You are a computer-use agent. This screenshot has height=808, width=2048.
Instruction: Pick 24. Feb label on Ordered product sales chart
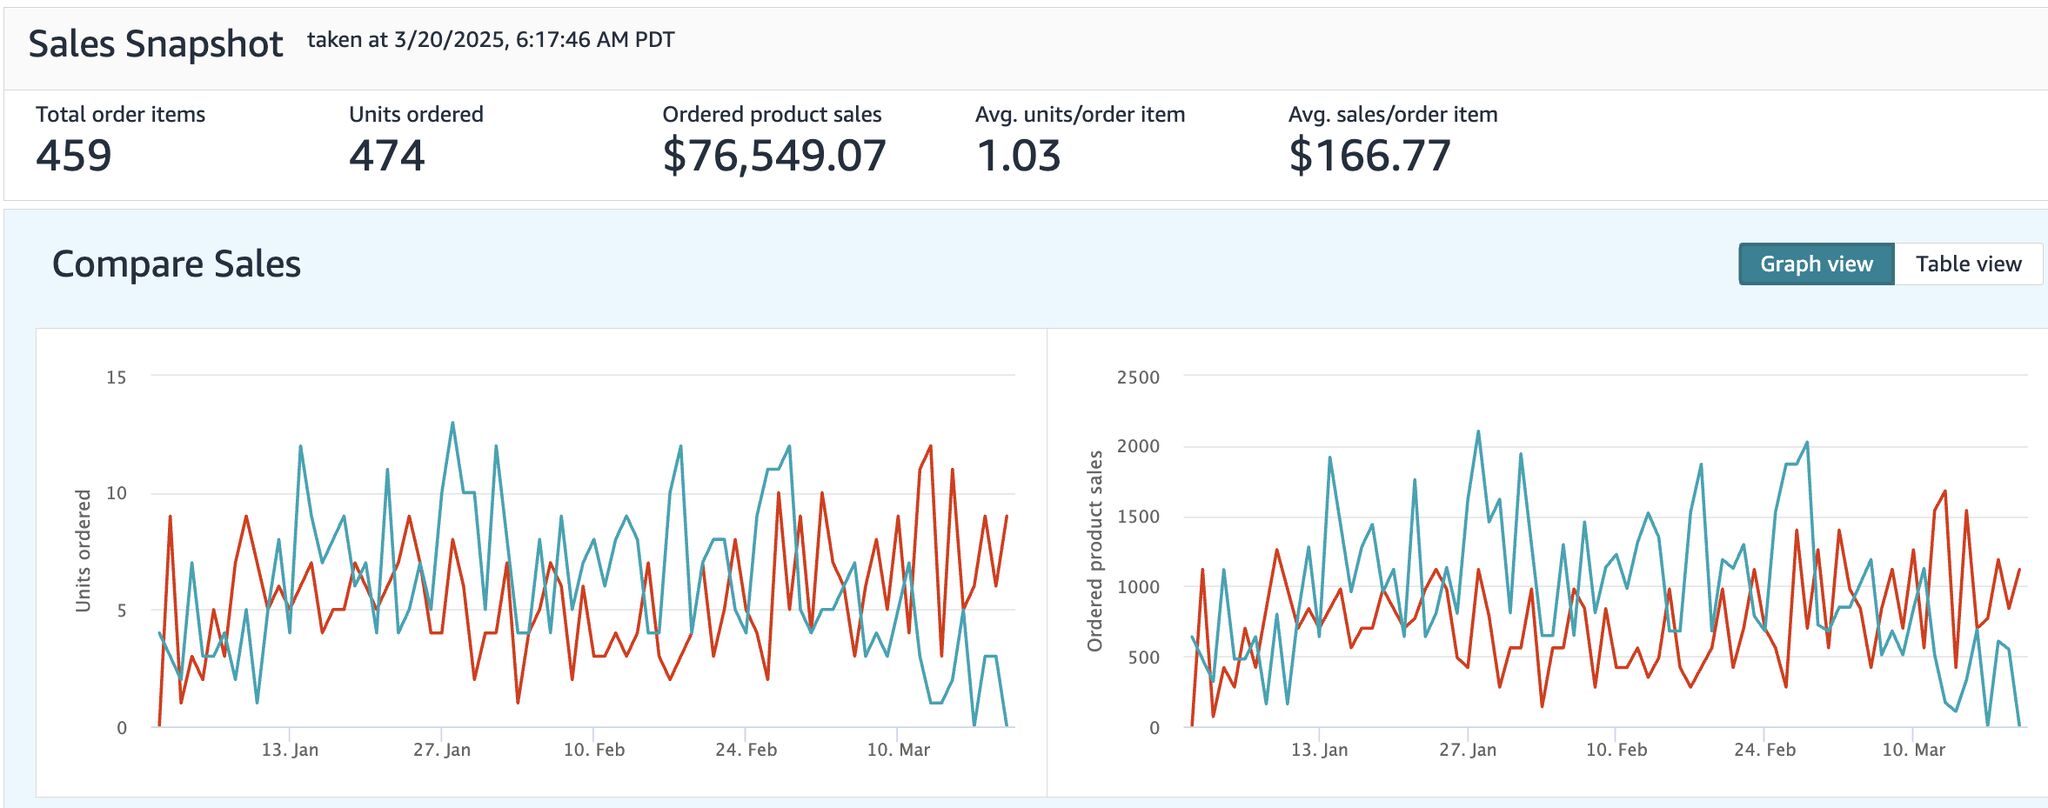(1764, 750)
